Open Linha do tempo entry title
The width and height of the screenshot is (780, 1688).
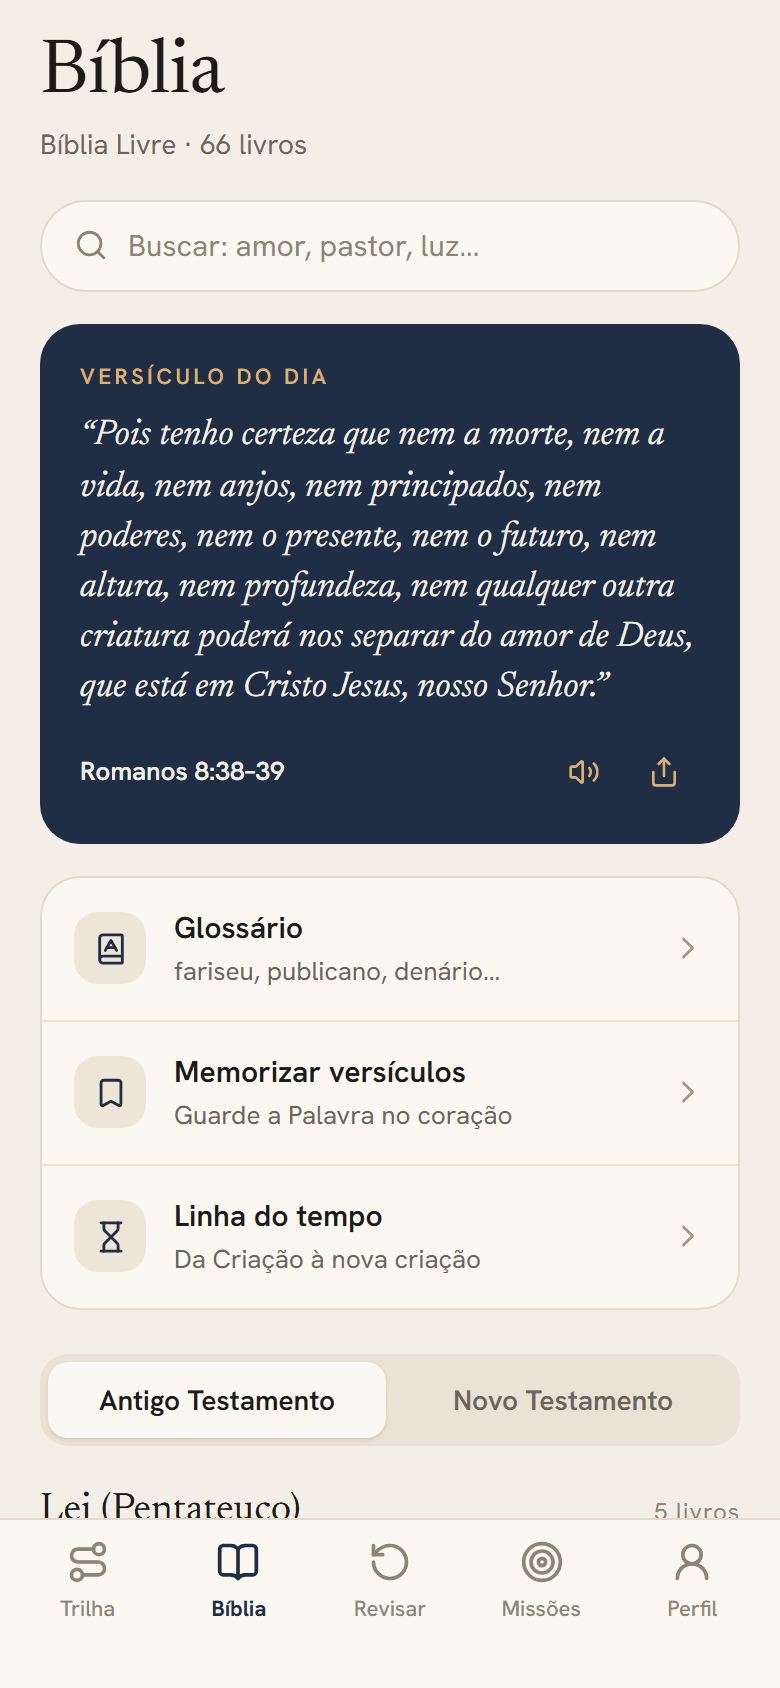pyautogui.click(x=278, y=1216)
